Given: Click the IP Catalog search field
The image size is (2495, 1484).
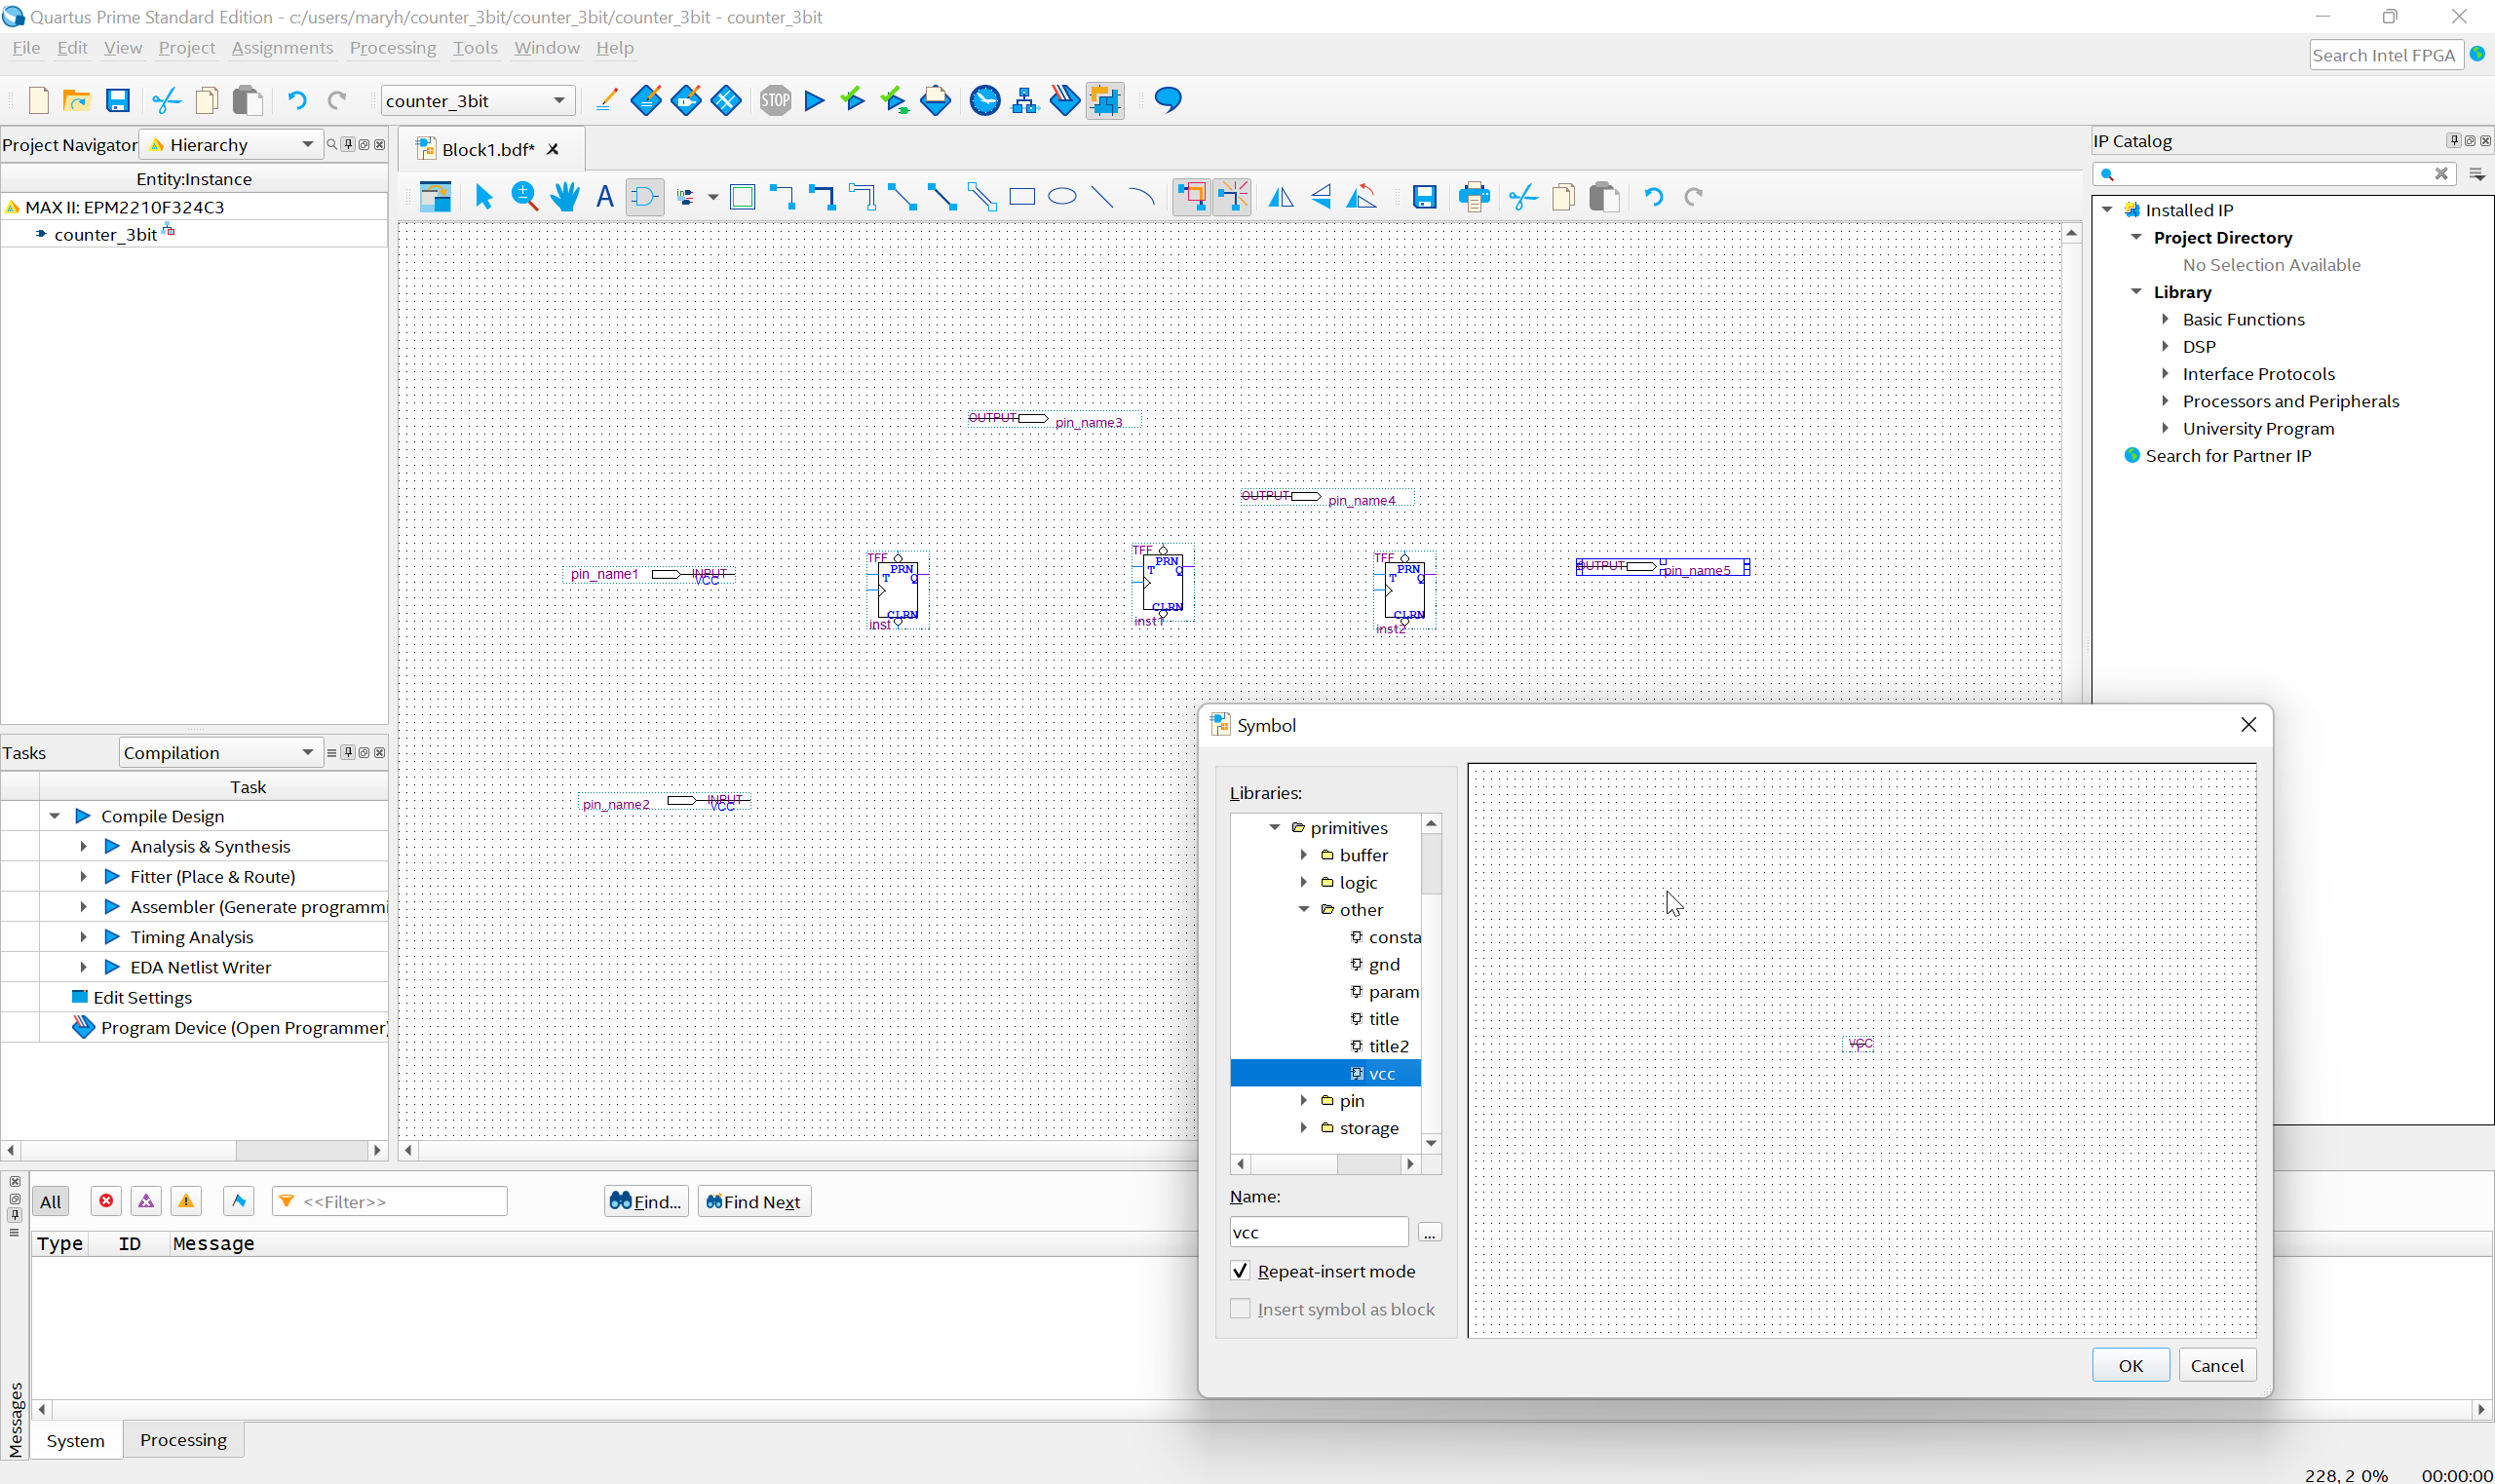Looking at the screenshot, I should 2273,174.
